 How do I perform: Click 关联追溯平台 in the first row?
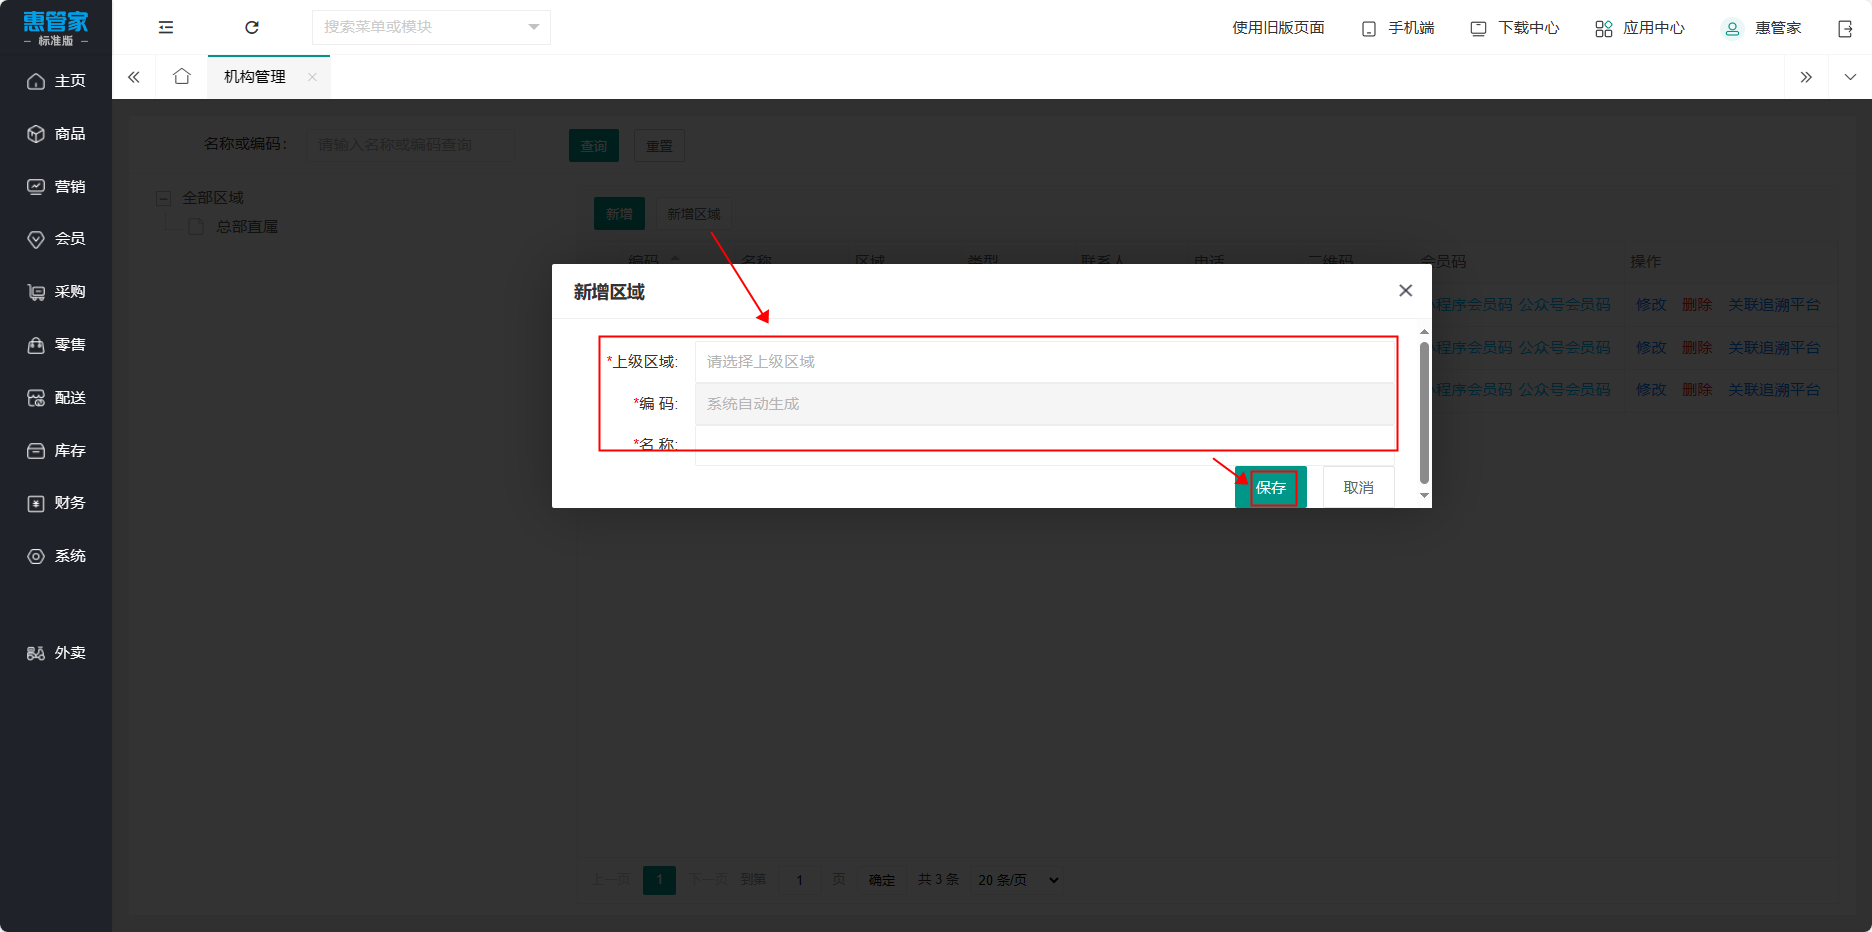pos(1774,305)
